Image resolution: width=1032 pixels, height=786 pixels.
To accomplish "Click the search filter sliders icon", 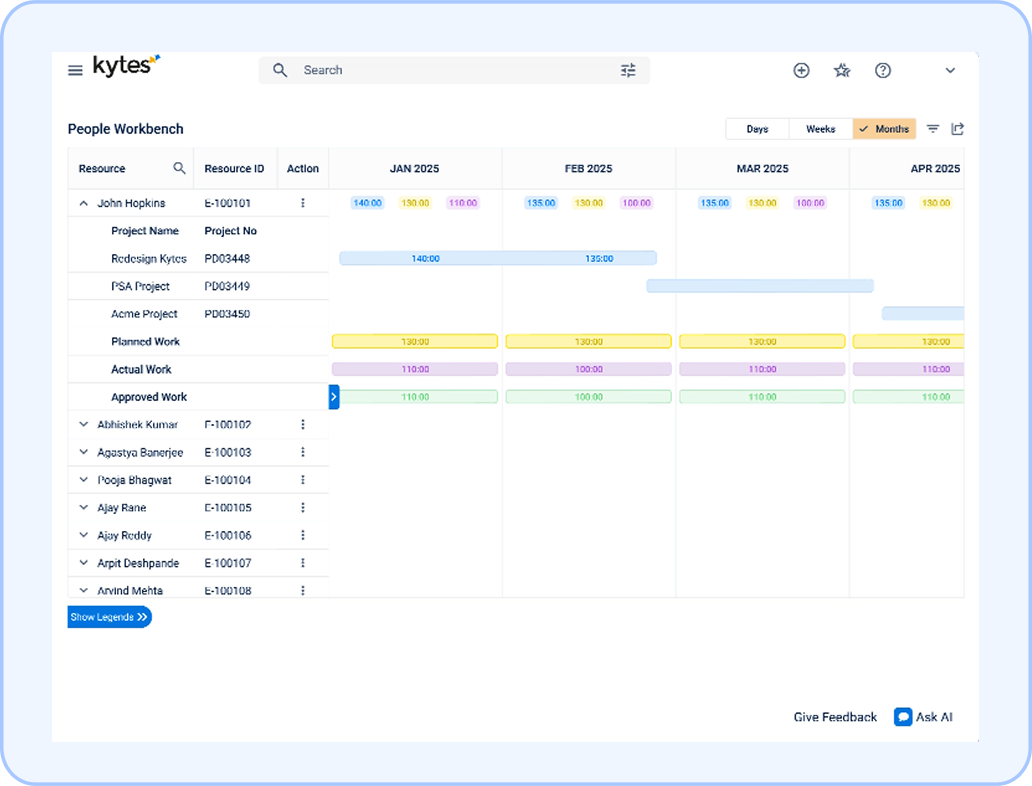I will 628,70.
